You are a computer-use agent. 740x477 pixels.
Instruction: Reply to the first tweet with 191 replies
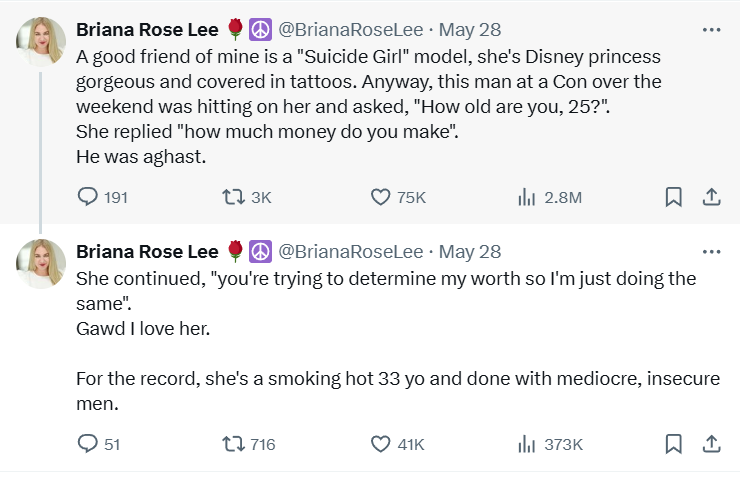point(88,197)
